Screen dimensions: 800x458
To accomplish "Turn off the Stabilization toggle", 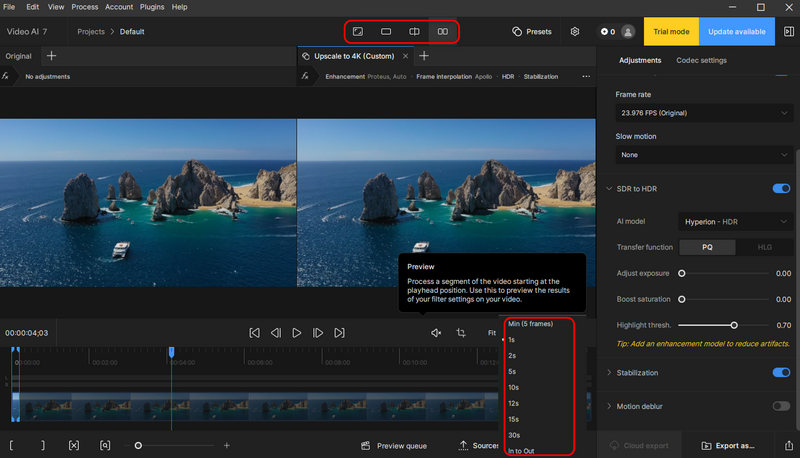I will click(781, 373).
